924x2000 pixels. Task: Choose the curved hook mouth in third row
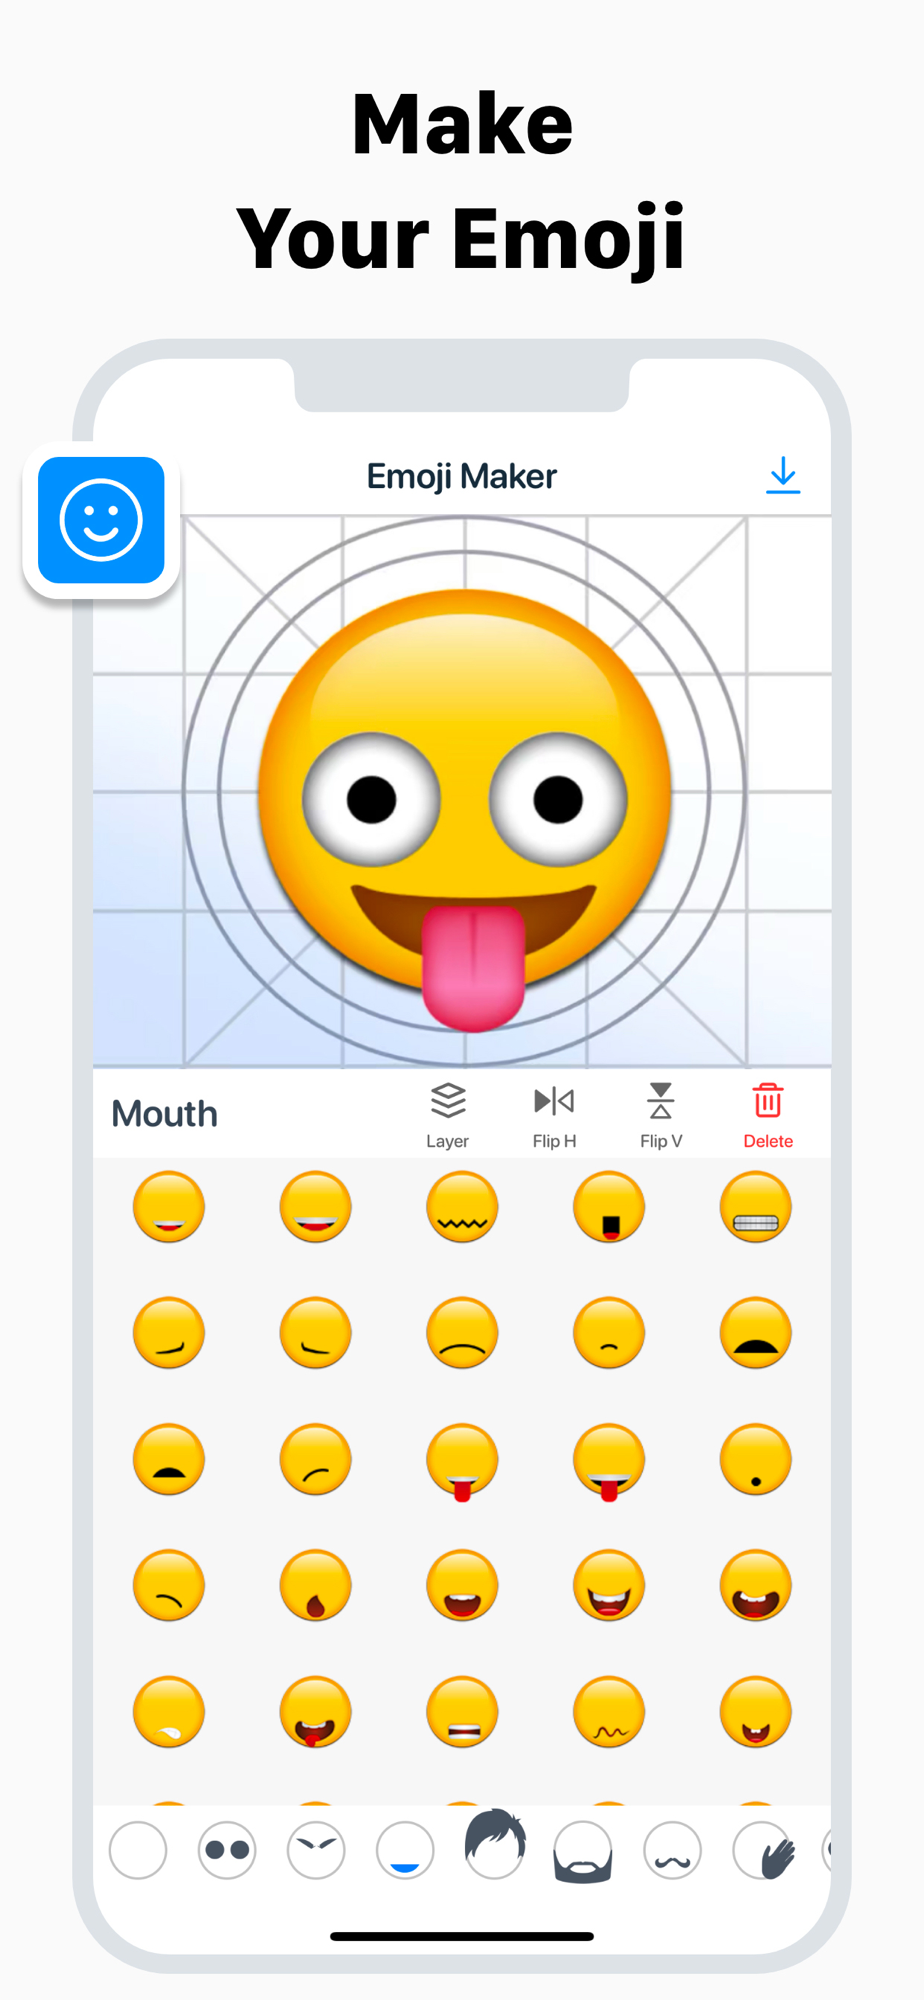click(x=316, y=1459)
